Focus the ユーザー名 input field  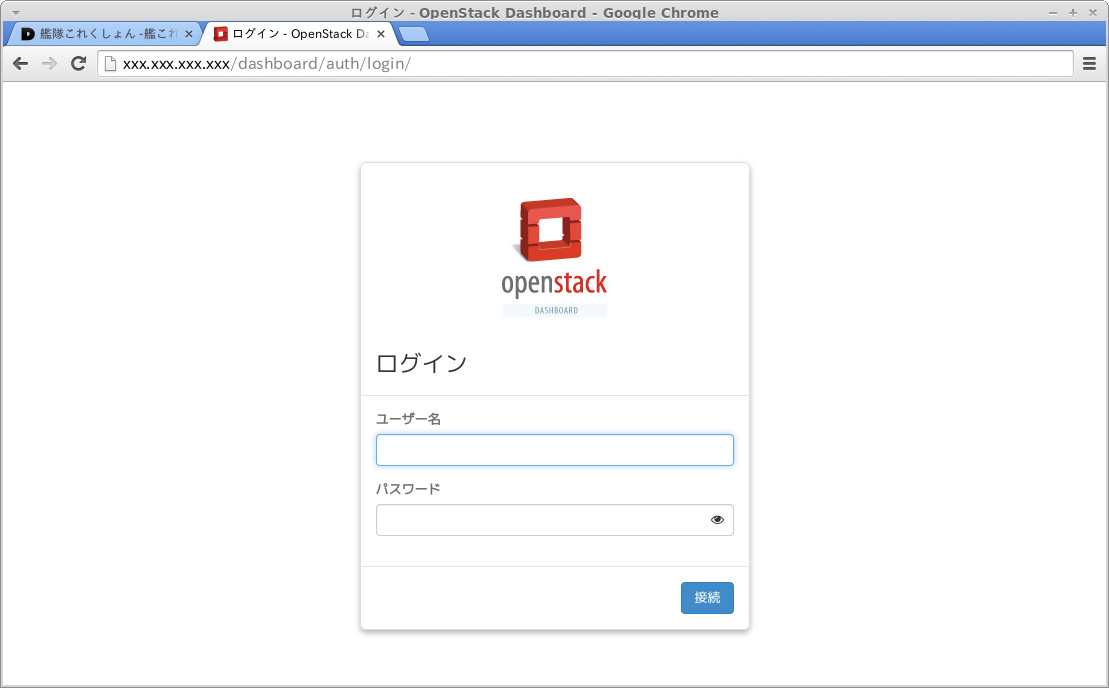point(554,450)
